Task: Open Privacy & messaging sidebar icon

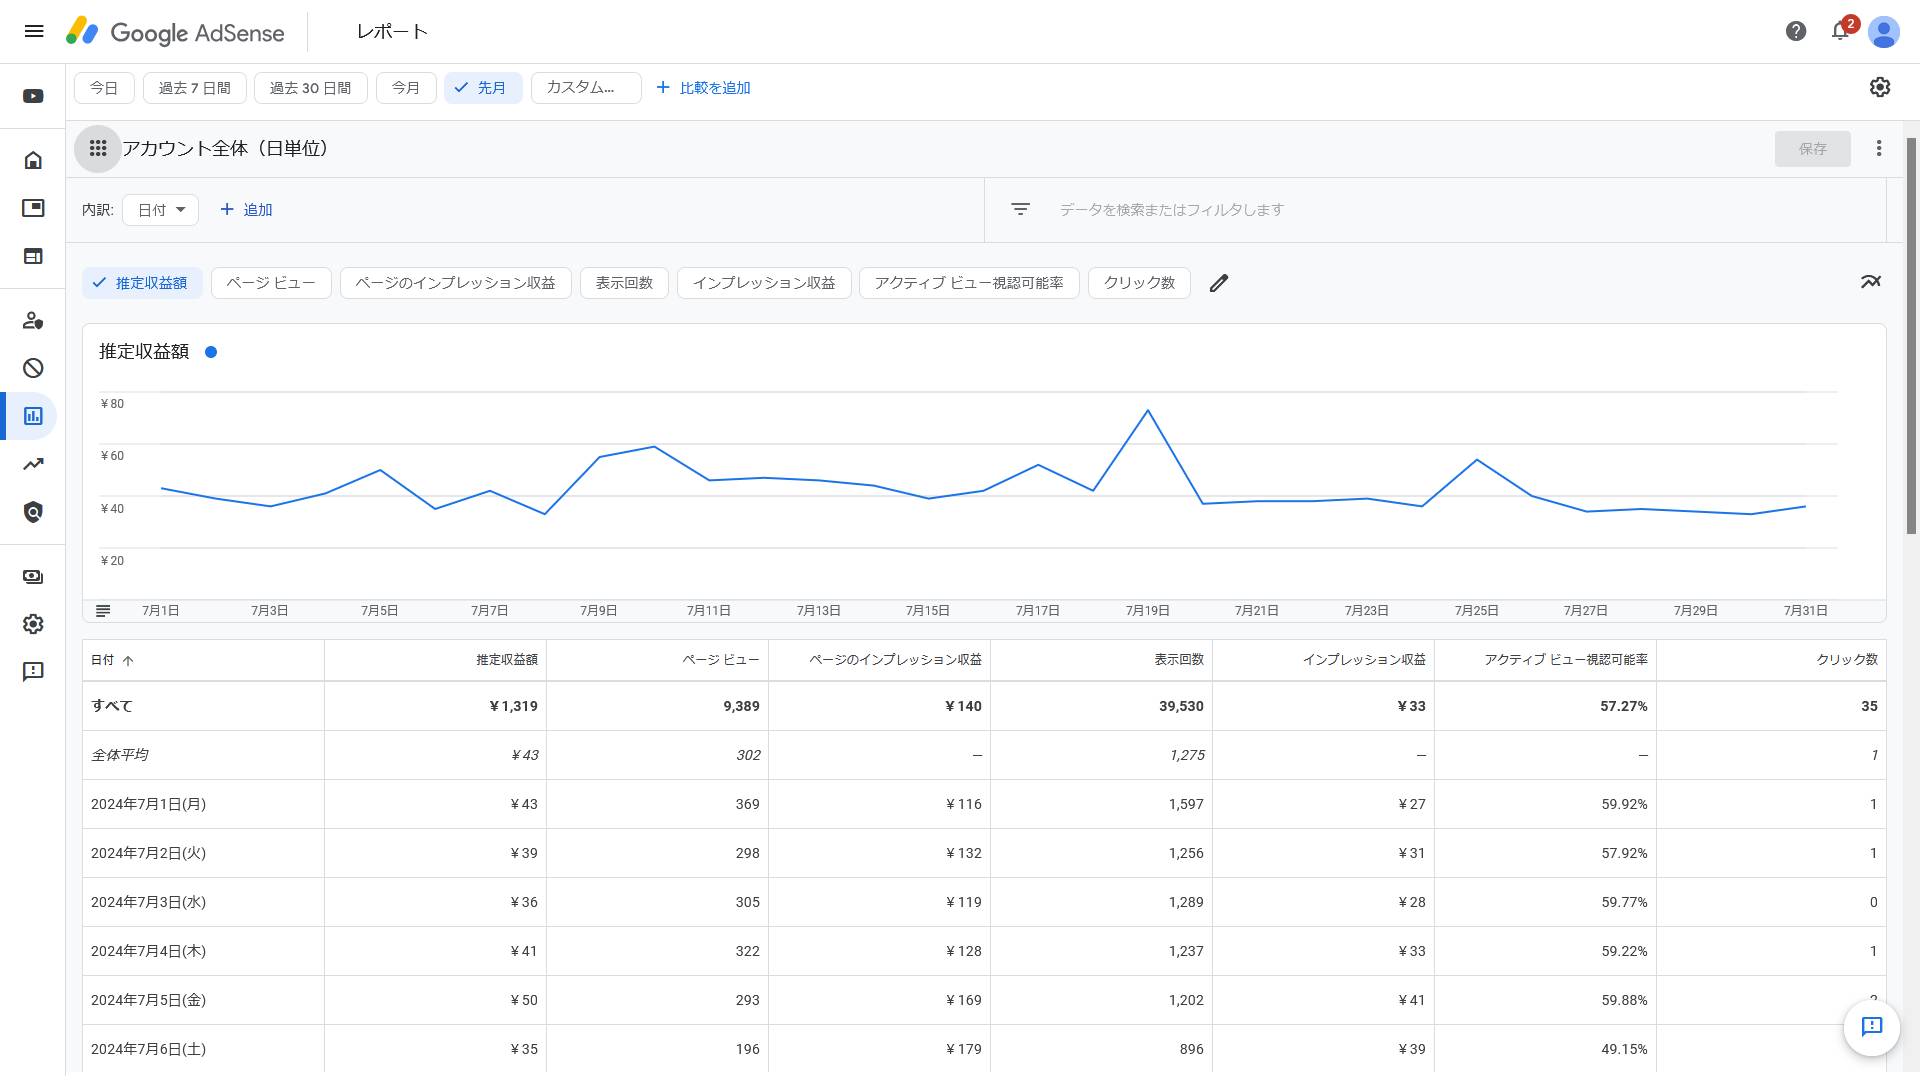Action: click(33, 320)
